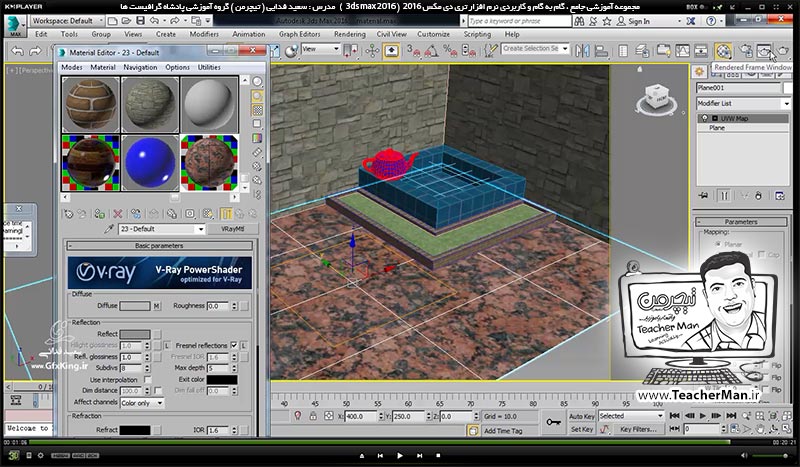The height and width of the screenshot is (467, 800).
Task: Open the Selected key filter dropdown
Action: [x=631, y=416]
